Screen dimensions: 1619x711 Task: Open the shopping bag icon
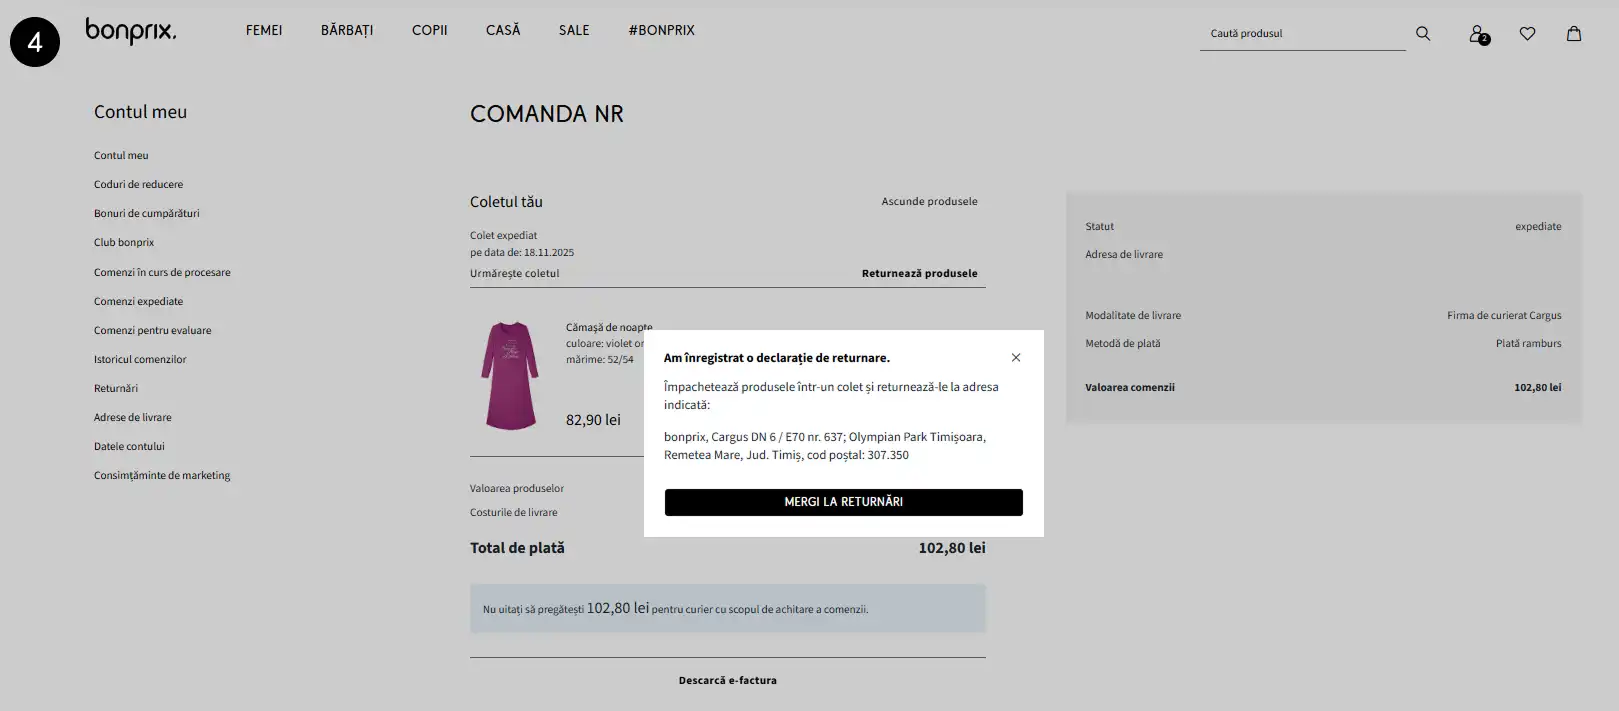(1574, 34)
